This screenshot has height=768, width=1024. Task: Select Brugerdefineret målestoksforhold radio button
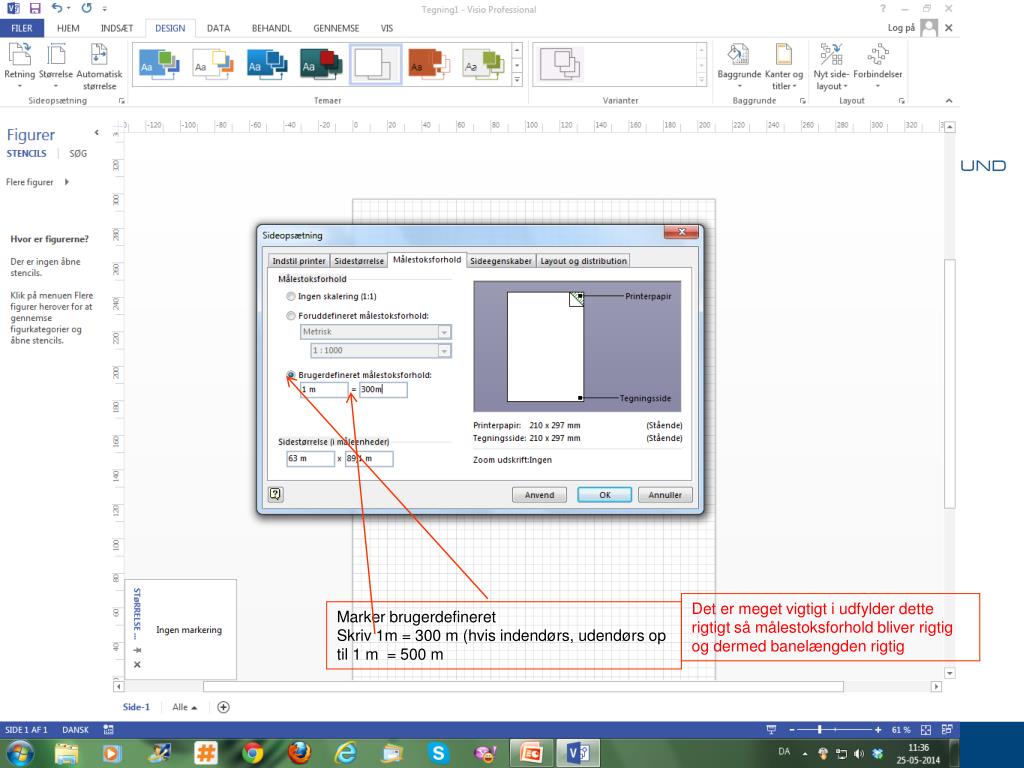point(291,375)
